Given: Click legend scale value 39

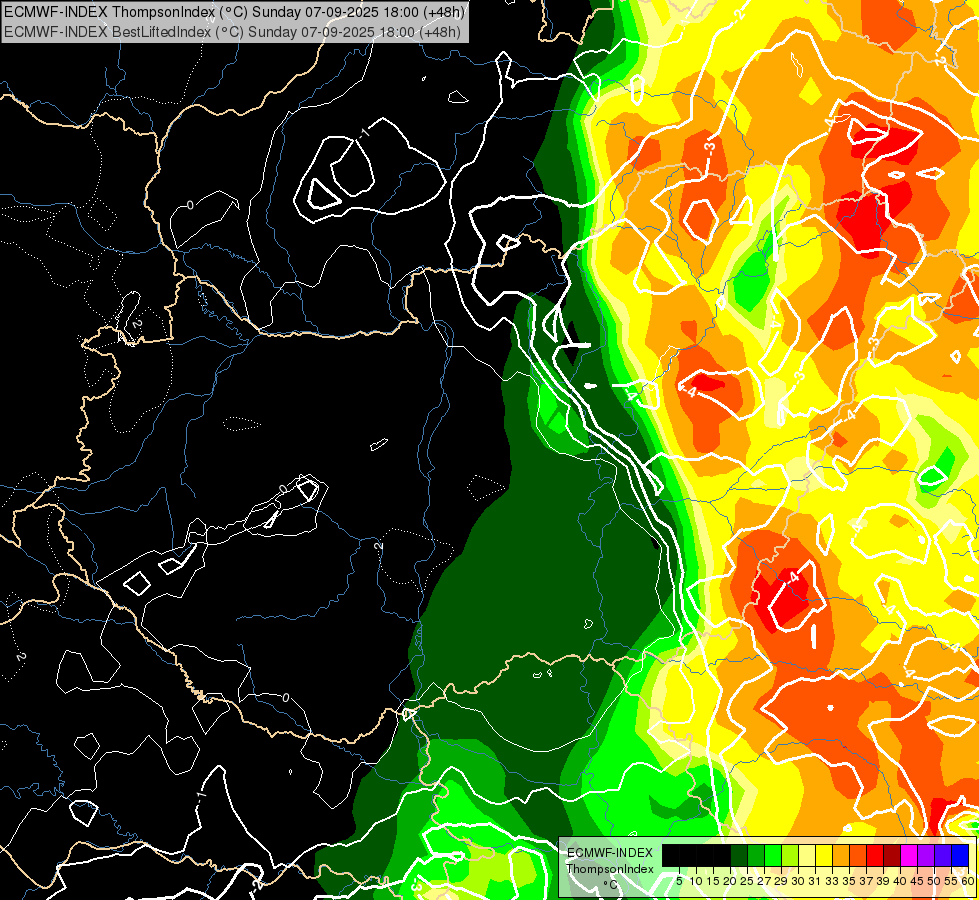Looking at the screenshot, I should (x=883, y=881).
